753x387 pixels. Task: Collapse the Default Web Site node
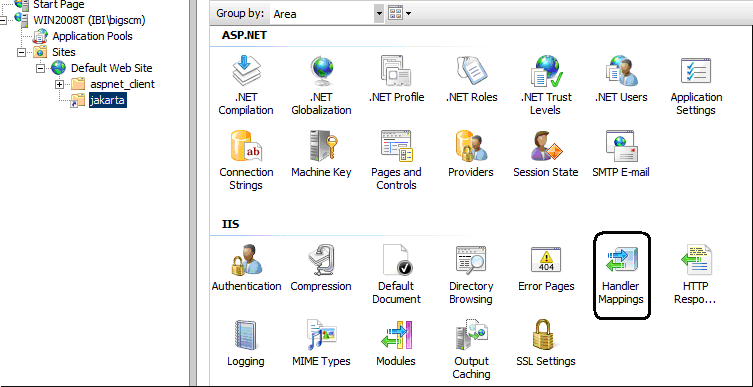(x=41, y=68)
